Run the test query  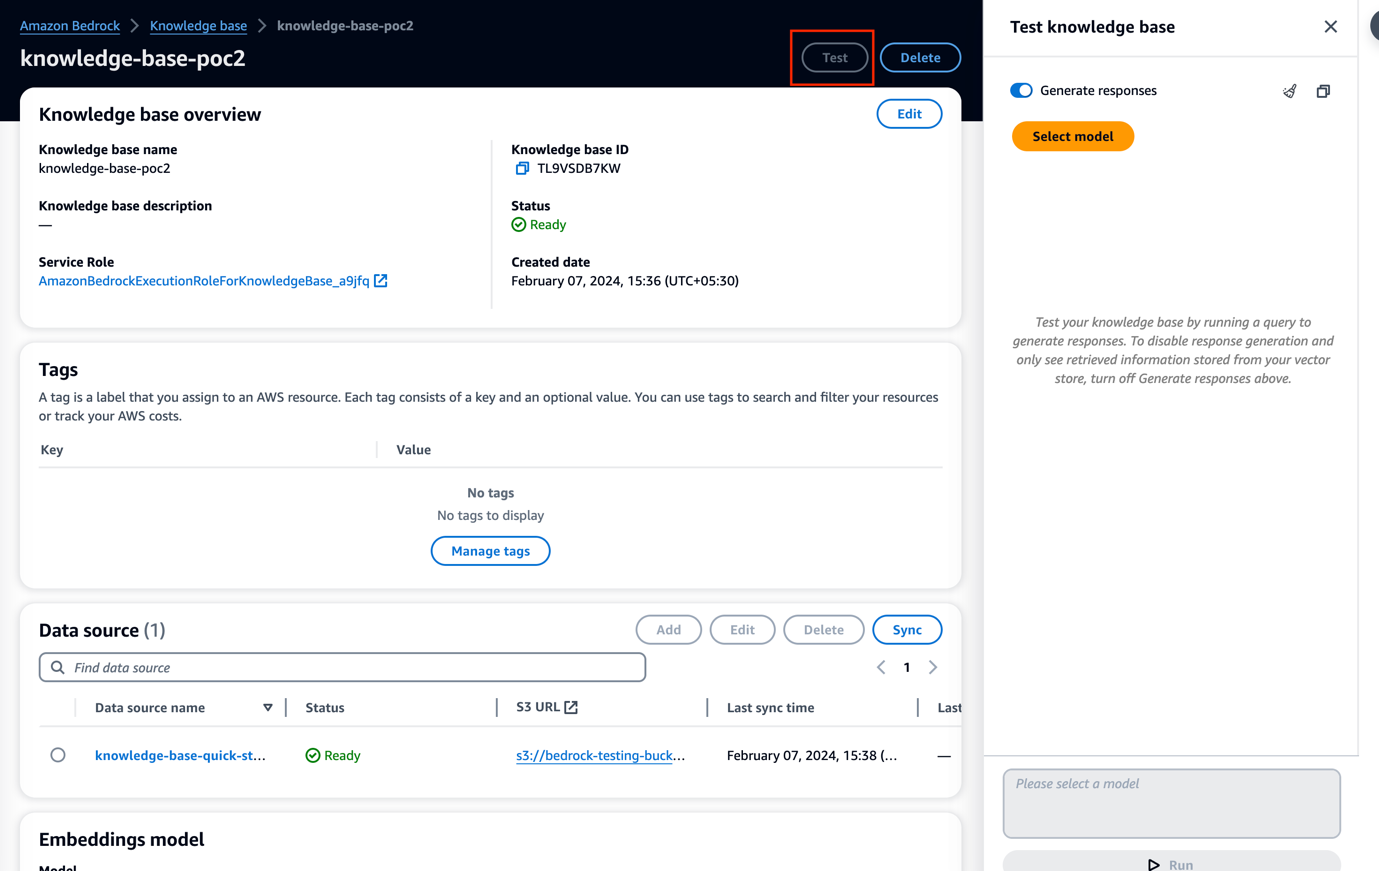(1171, 862)
